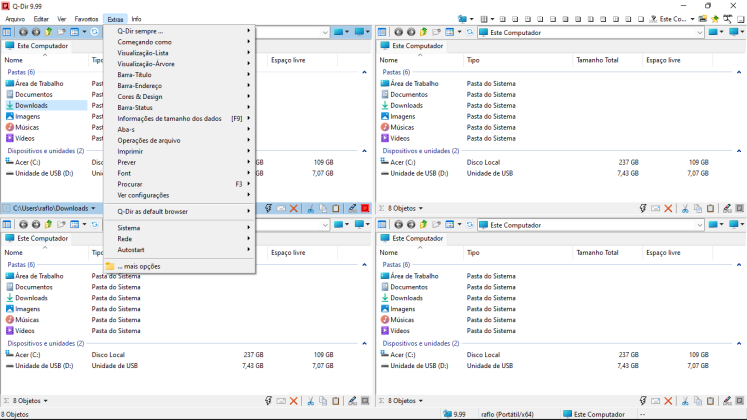Open the ... mais opções entry
Image resolution: width=747 pixels, height=420 pixels.
pyautogui.click(x=180, y=266)
